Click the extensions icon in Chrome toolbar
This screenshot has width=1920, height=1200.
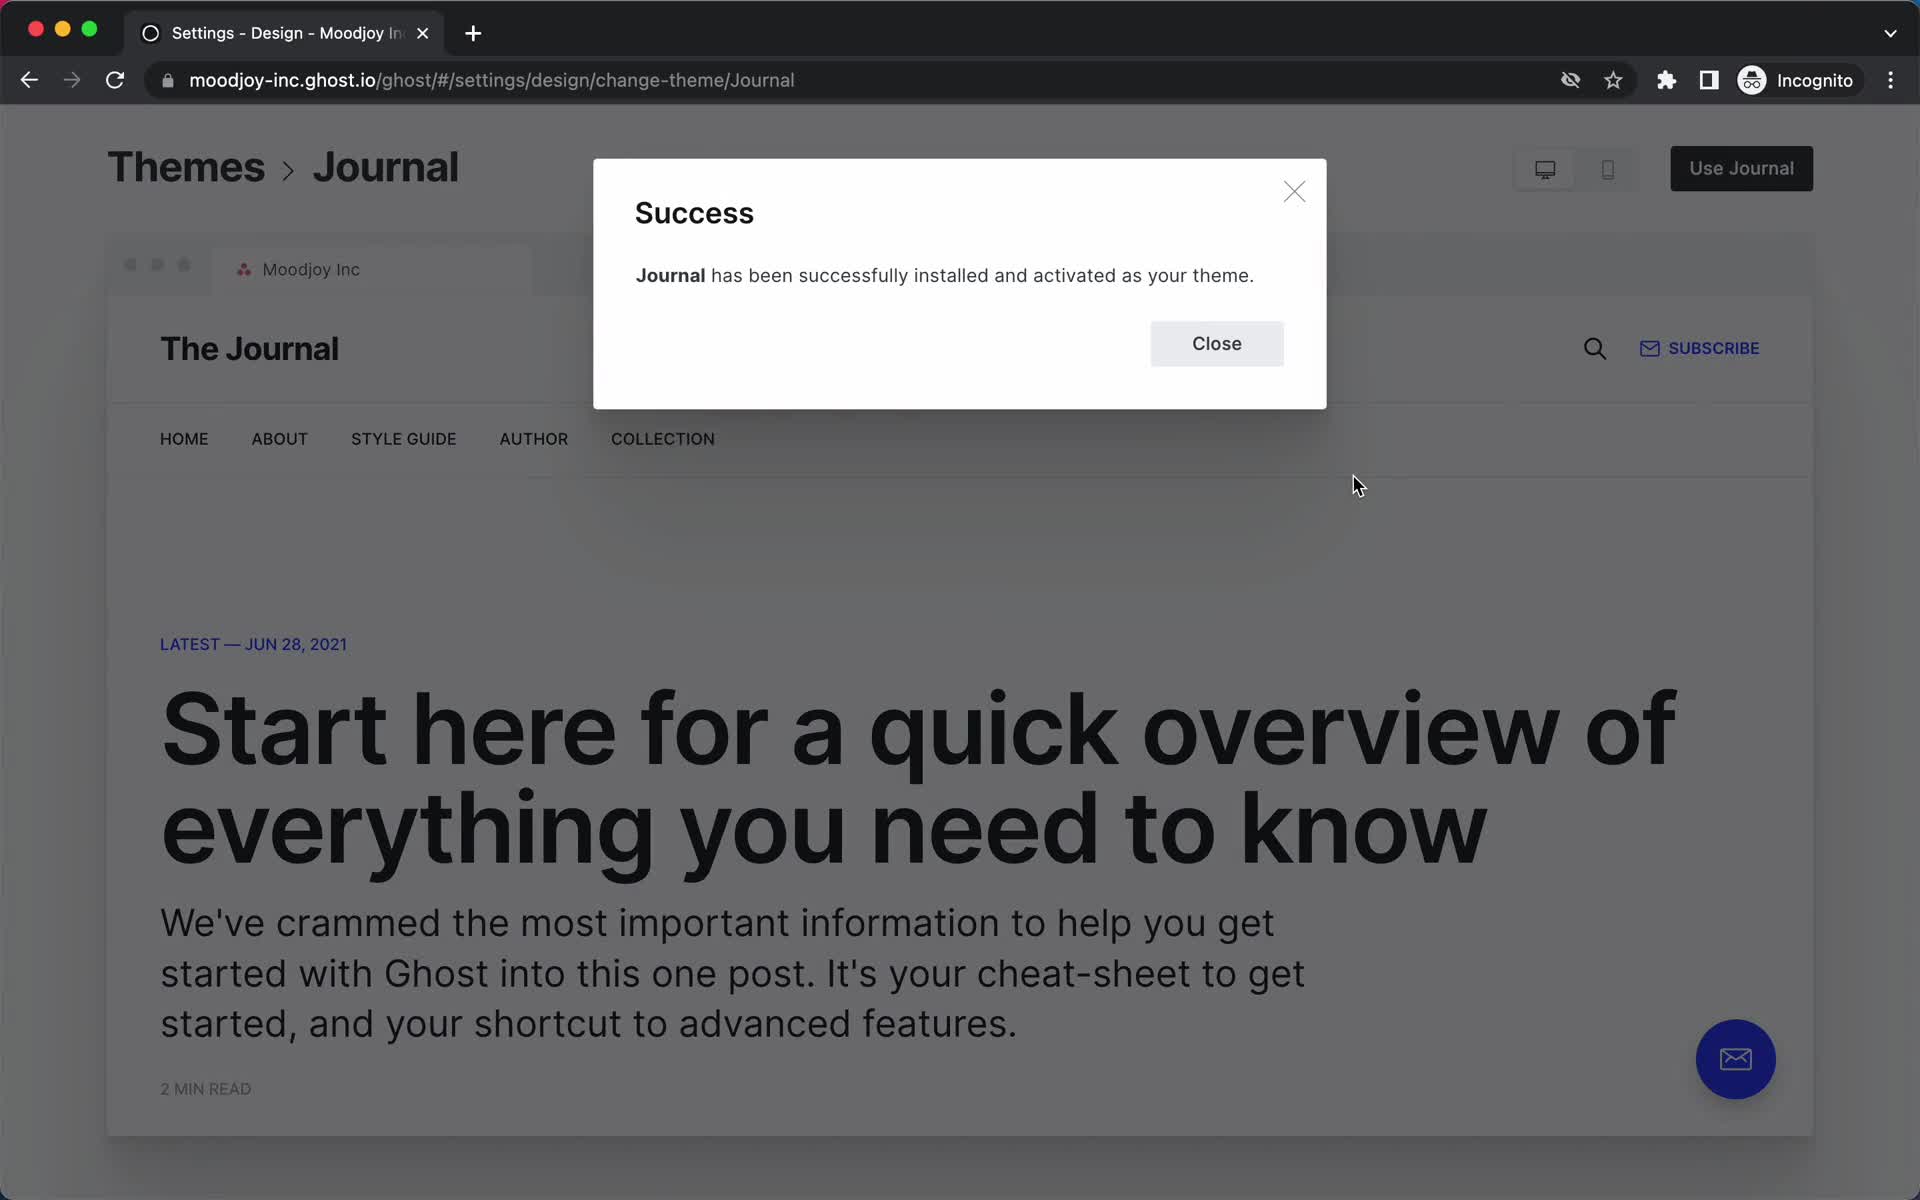(x=1666, y=80)
